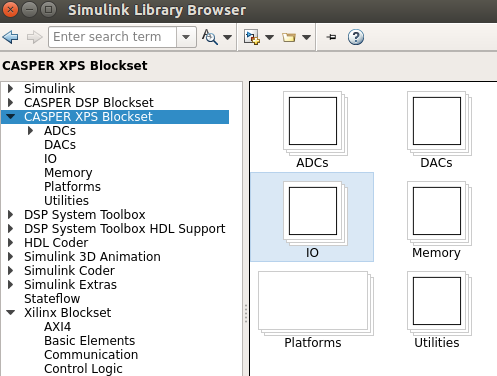Expand the CASPER DSP Blockset node
The image size is (497, 376).
point(11,103)
